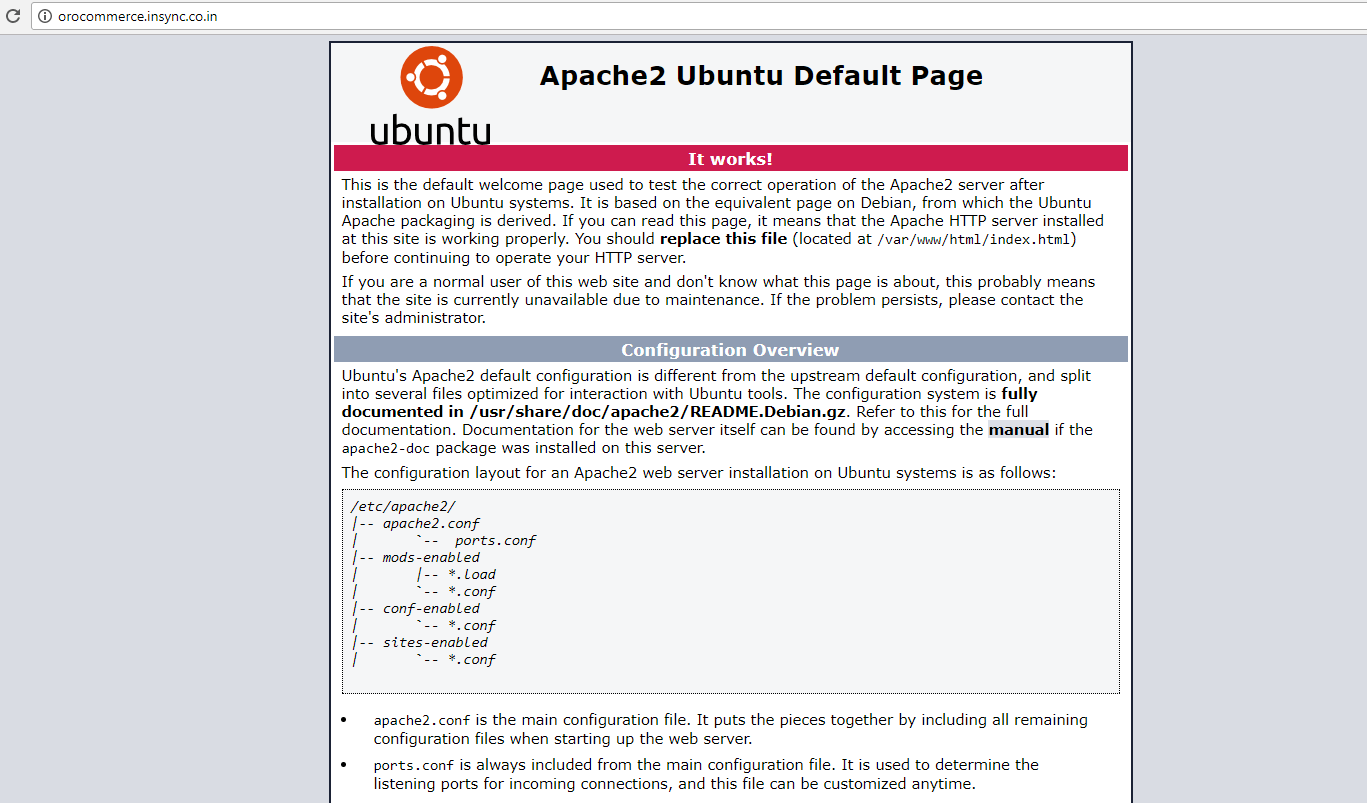Click apache2.conf in the first bullet
Image resolution: width=1367 pixels, height=803 pixels.
coord(422,720)
